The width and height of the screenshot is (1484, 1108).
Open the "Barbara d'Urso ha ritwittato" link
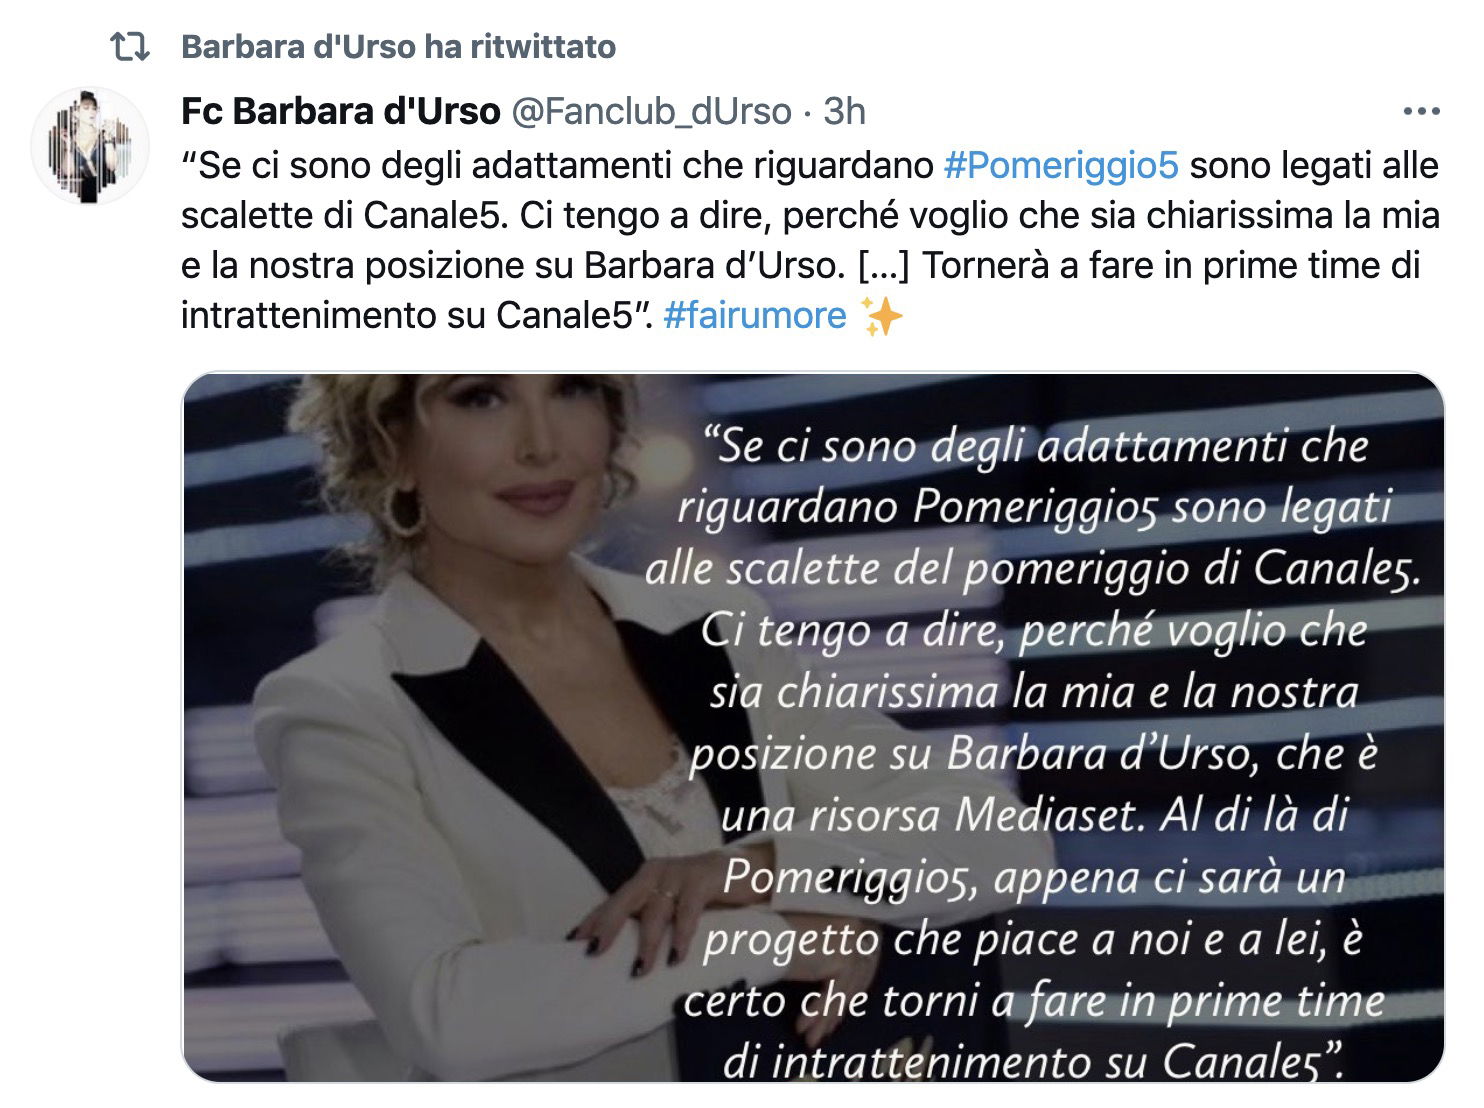pyautogui.click(x=399, y=47)
